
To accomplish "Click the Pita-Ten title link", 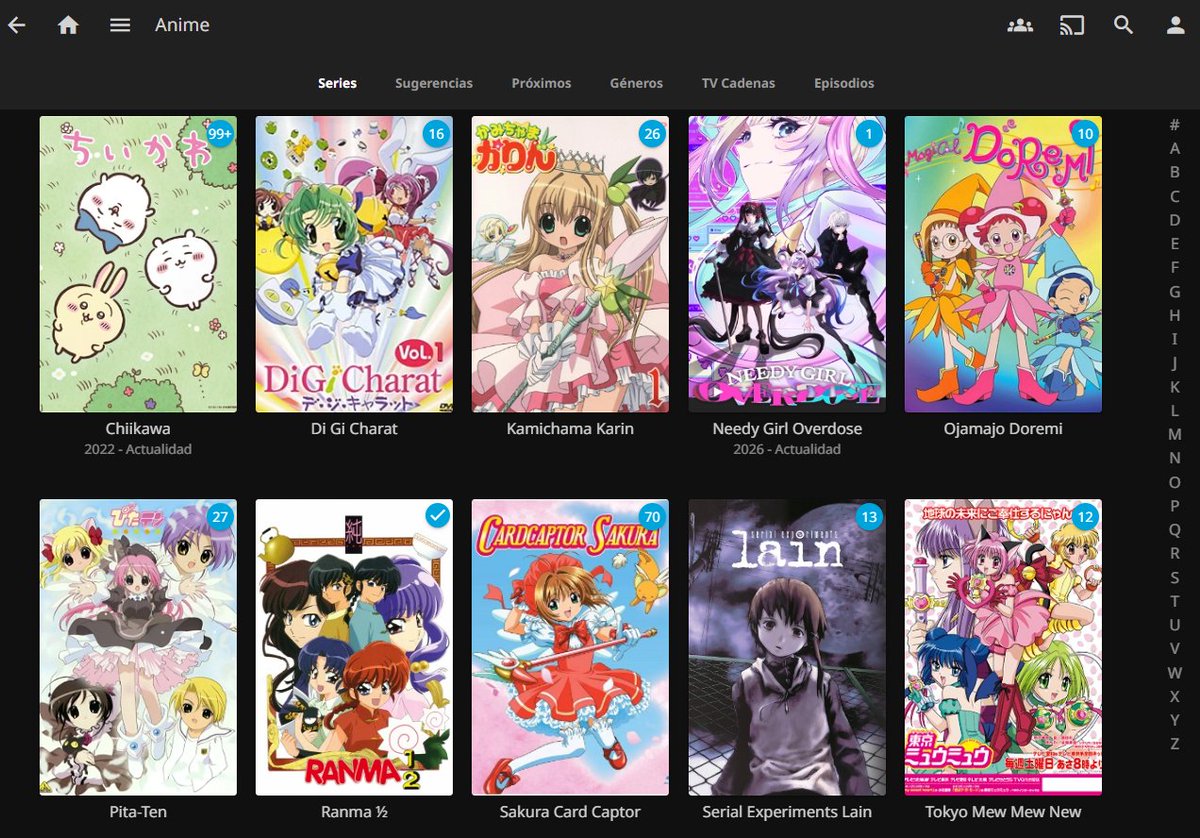I will (x=138, y=811).
